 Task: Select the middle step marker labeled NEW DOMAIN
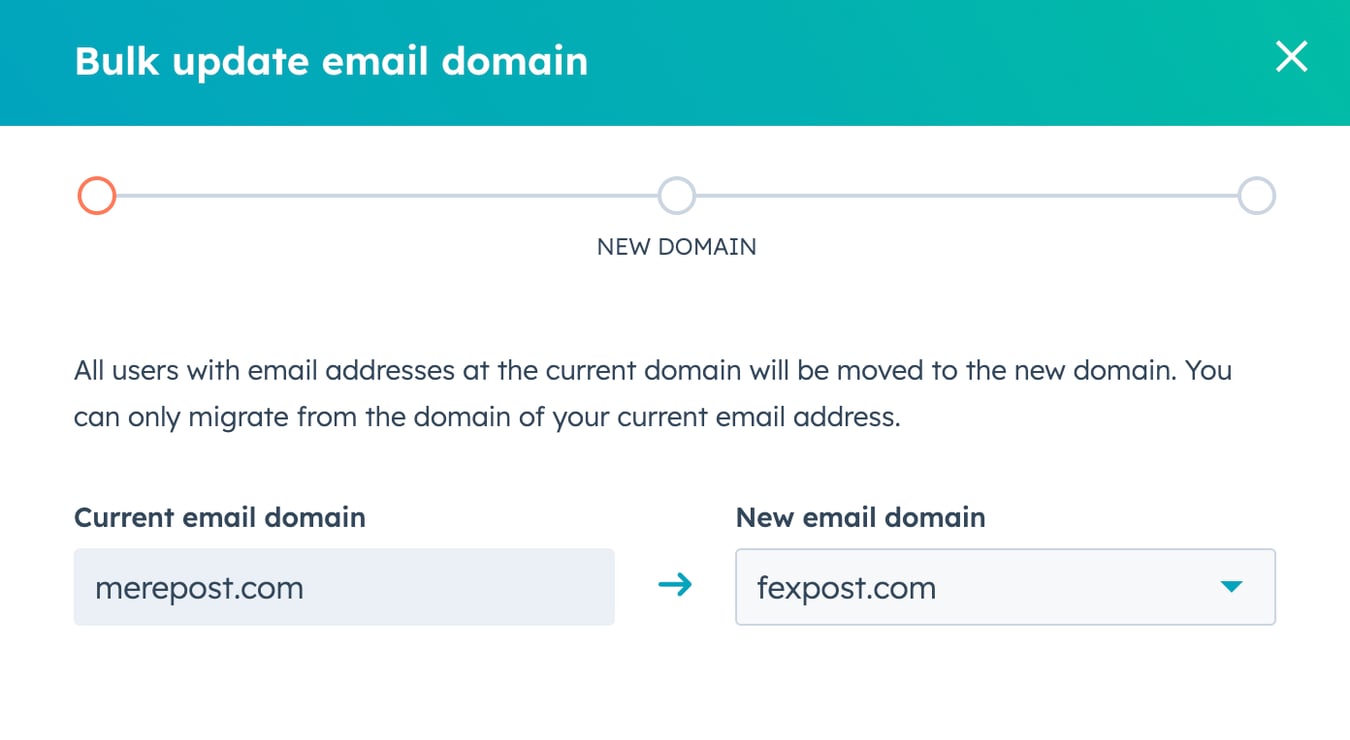[676, 195]
